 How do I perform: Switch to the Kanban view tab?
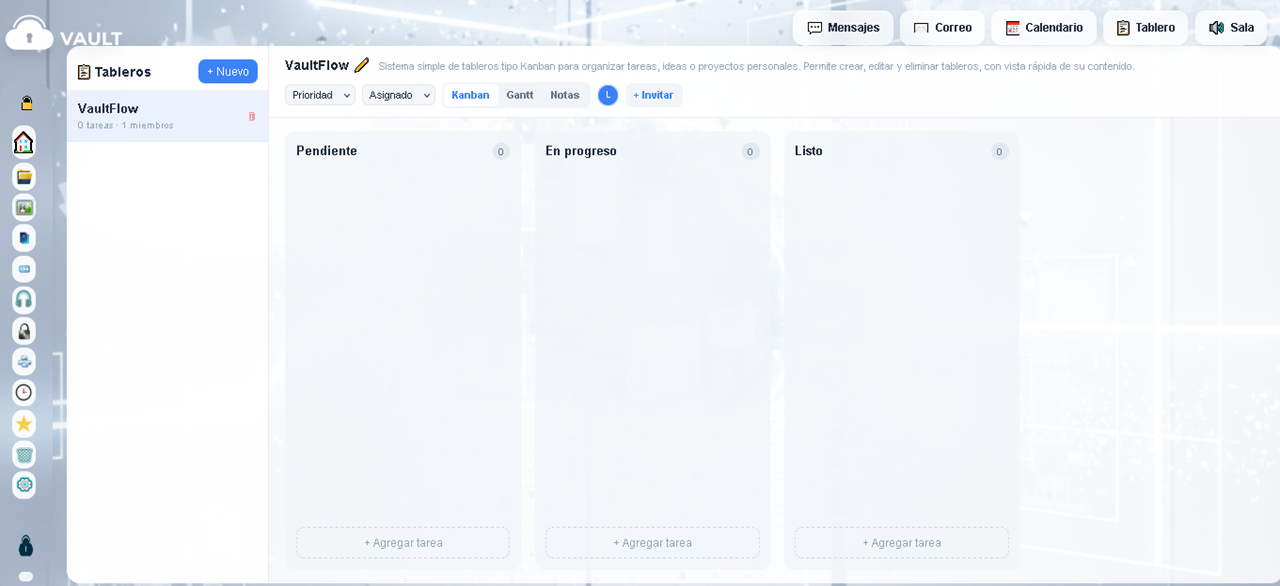point(471,95)
